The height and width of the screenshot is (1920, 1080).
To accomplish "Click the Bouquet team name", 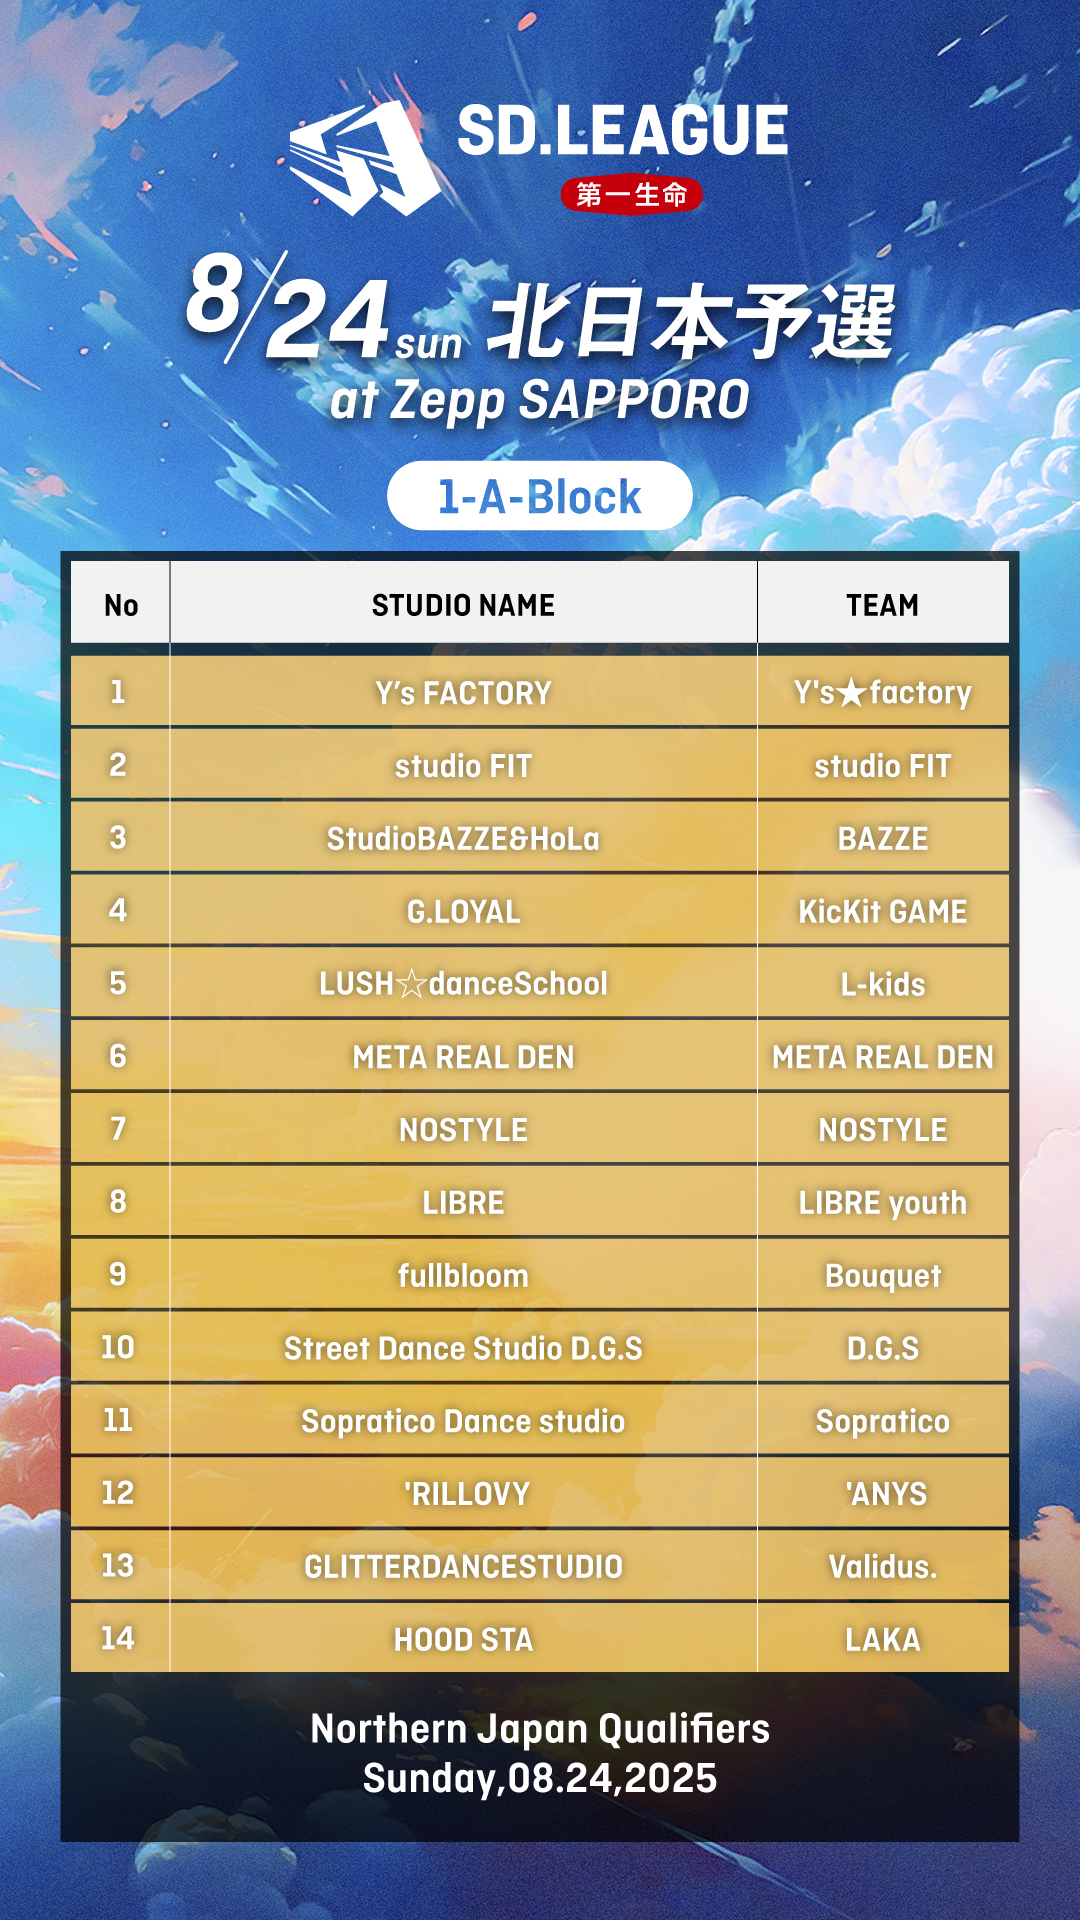I will 883,1276.
